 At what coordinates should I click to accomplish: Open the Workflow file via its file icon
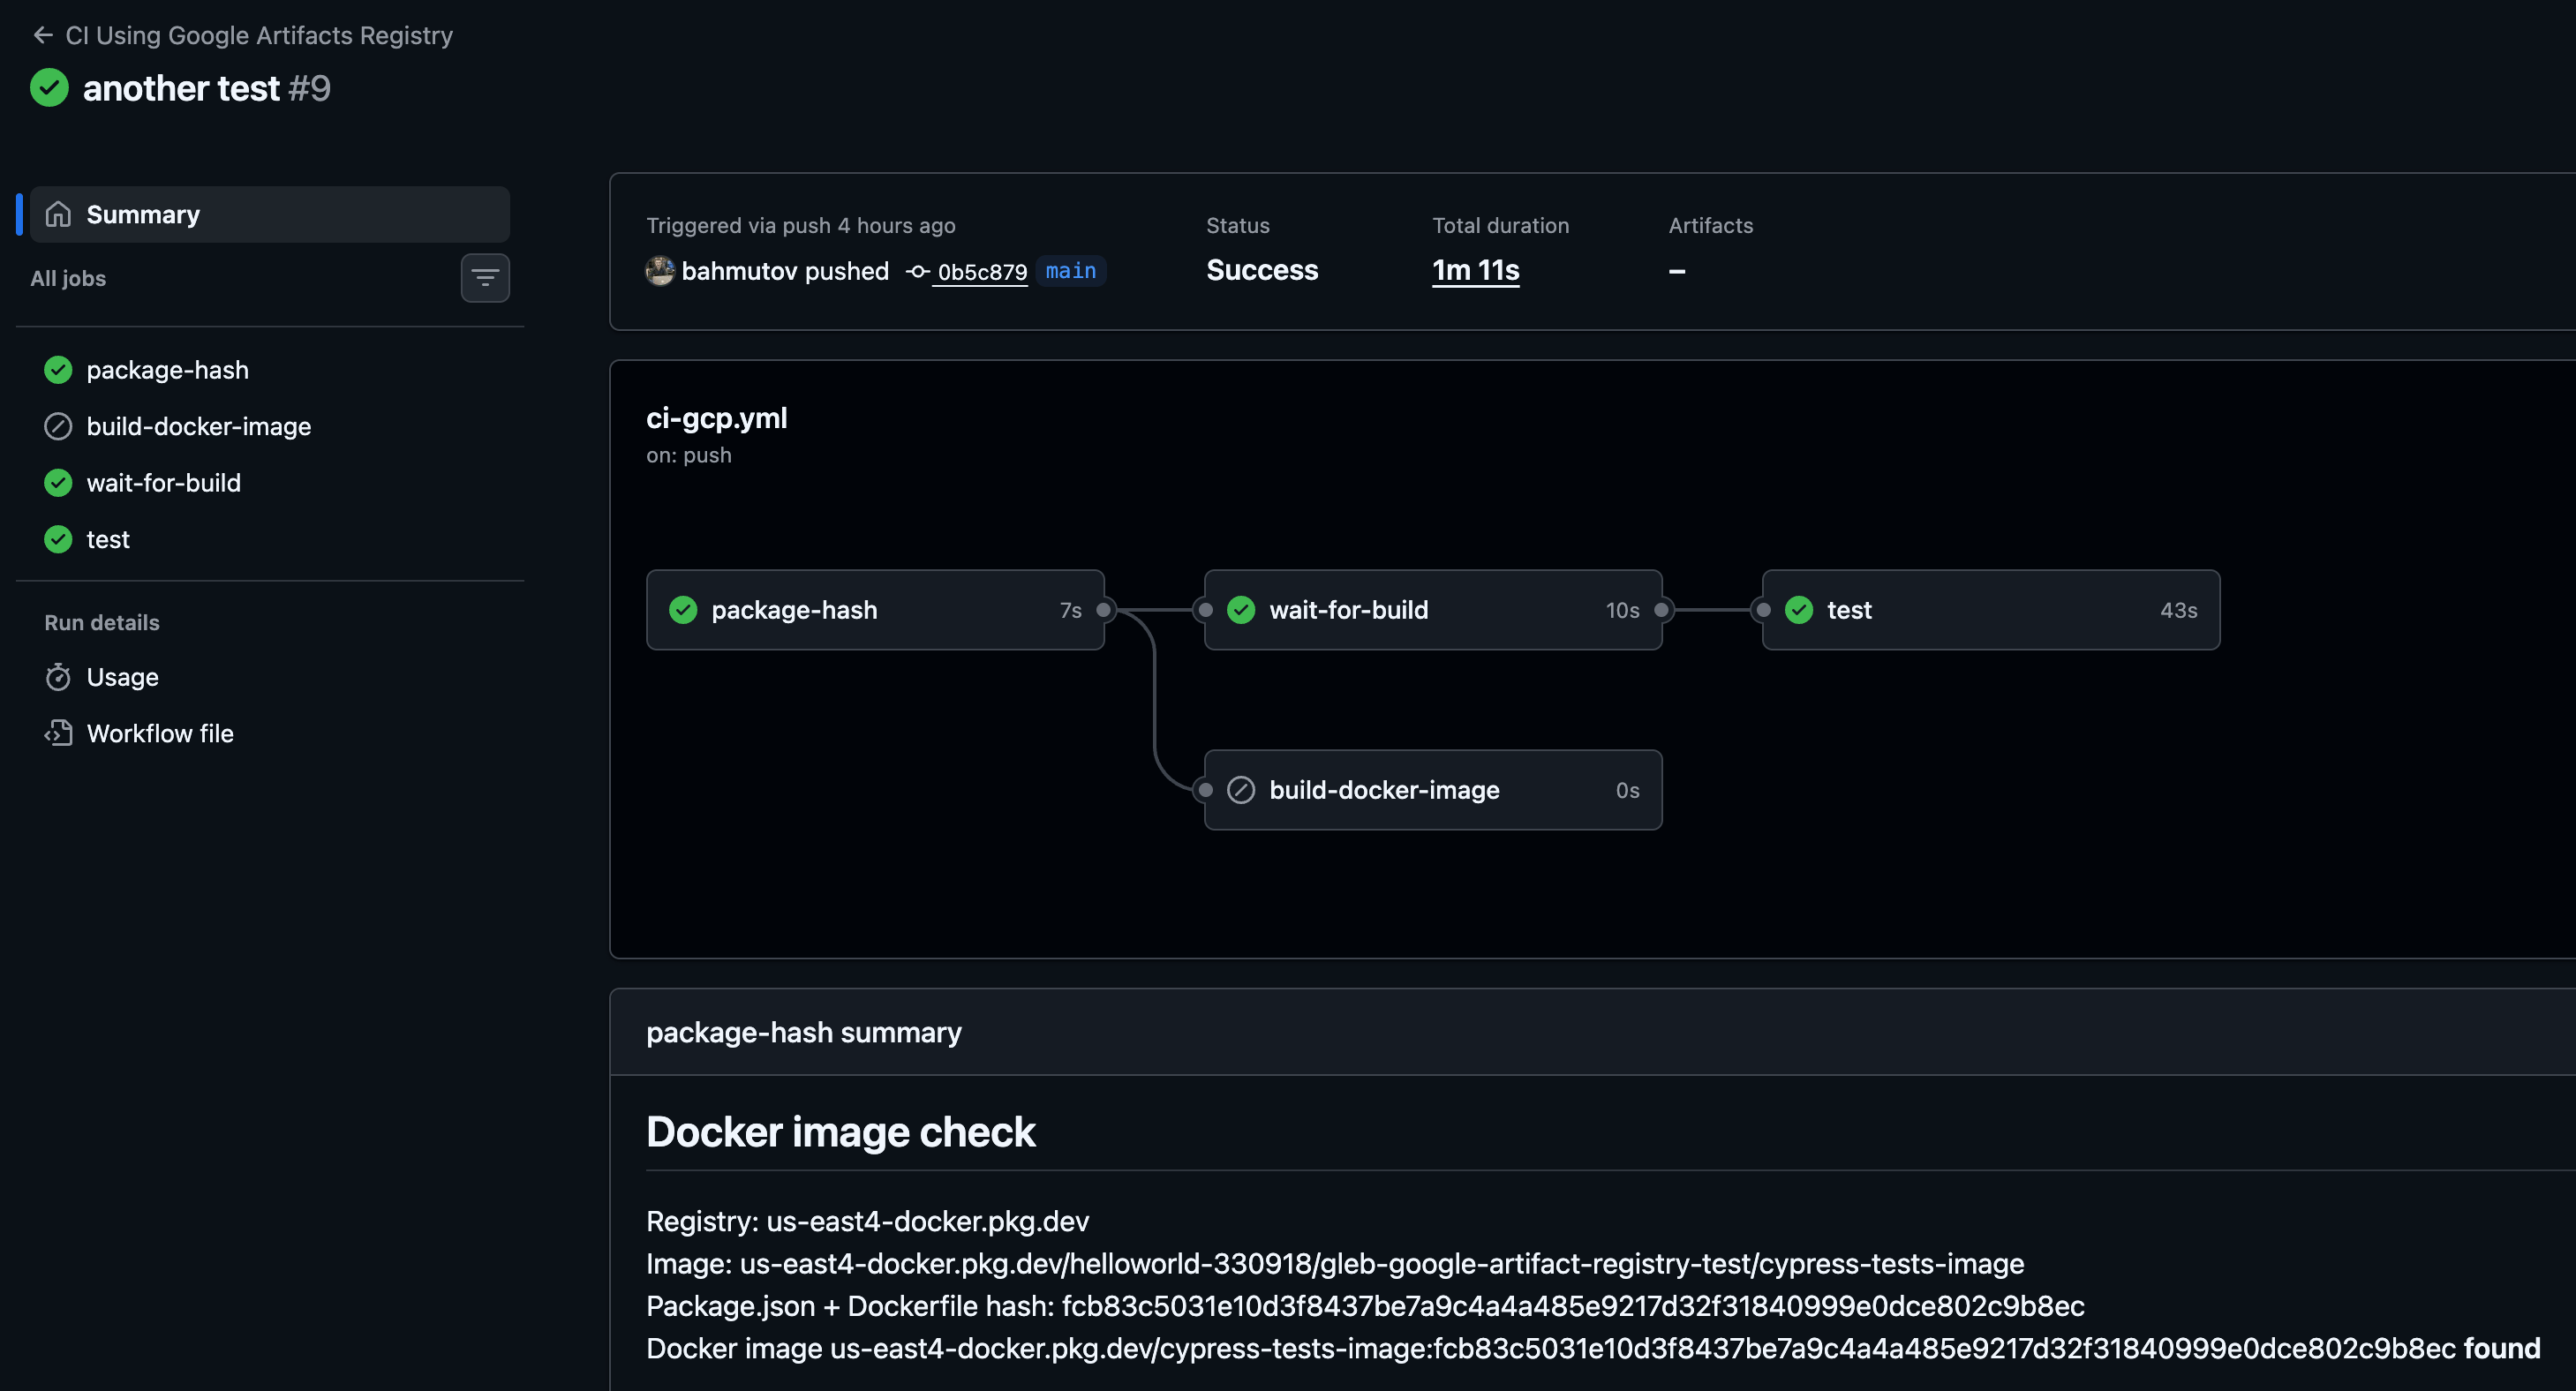click(58, 732)
